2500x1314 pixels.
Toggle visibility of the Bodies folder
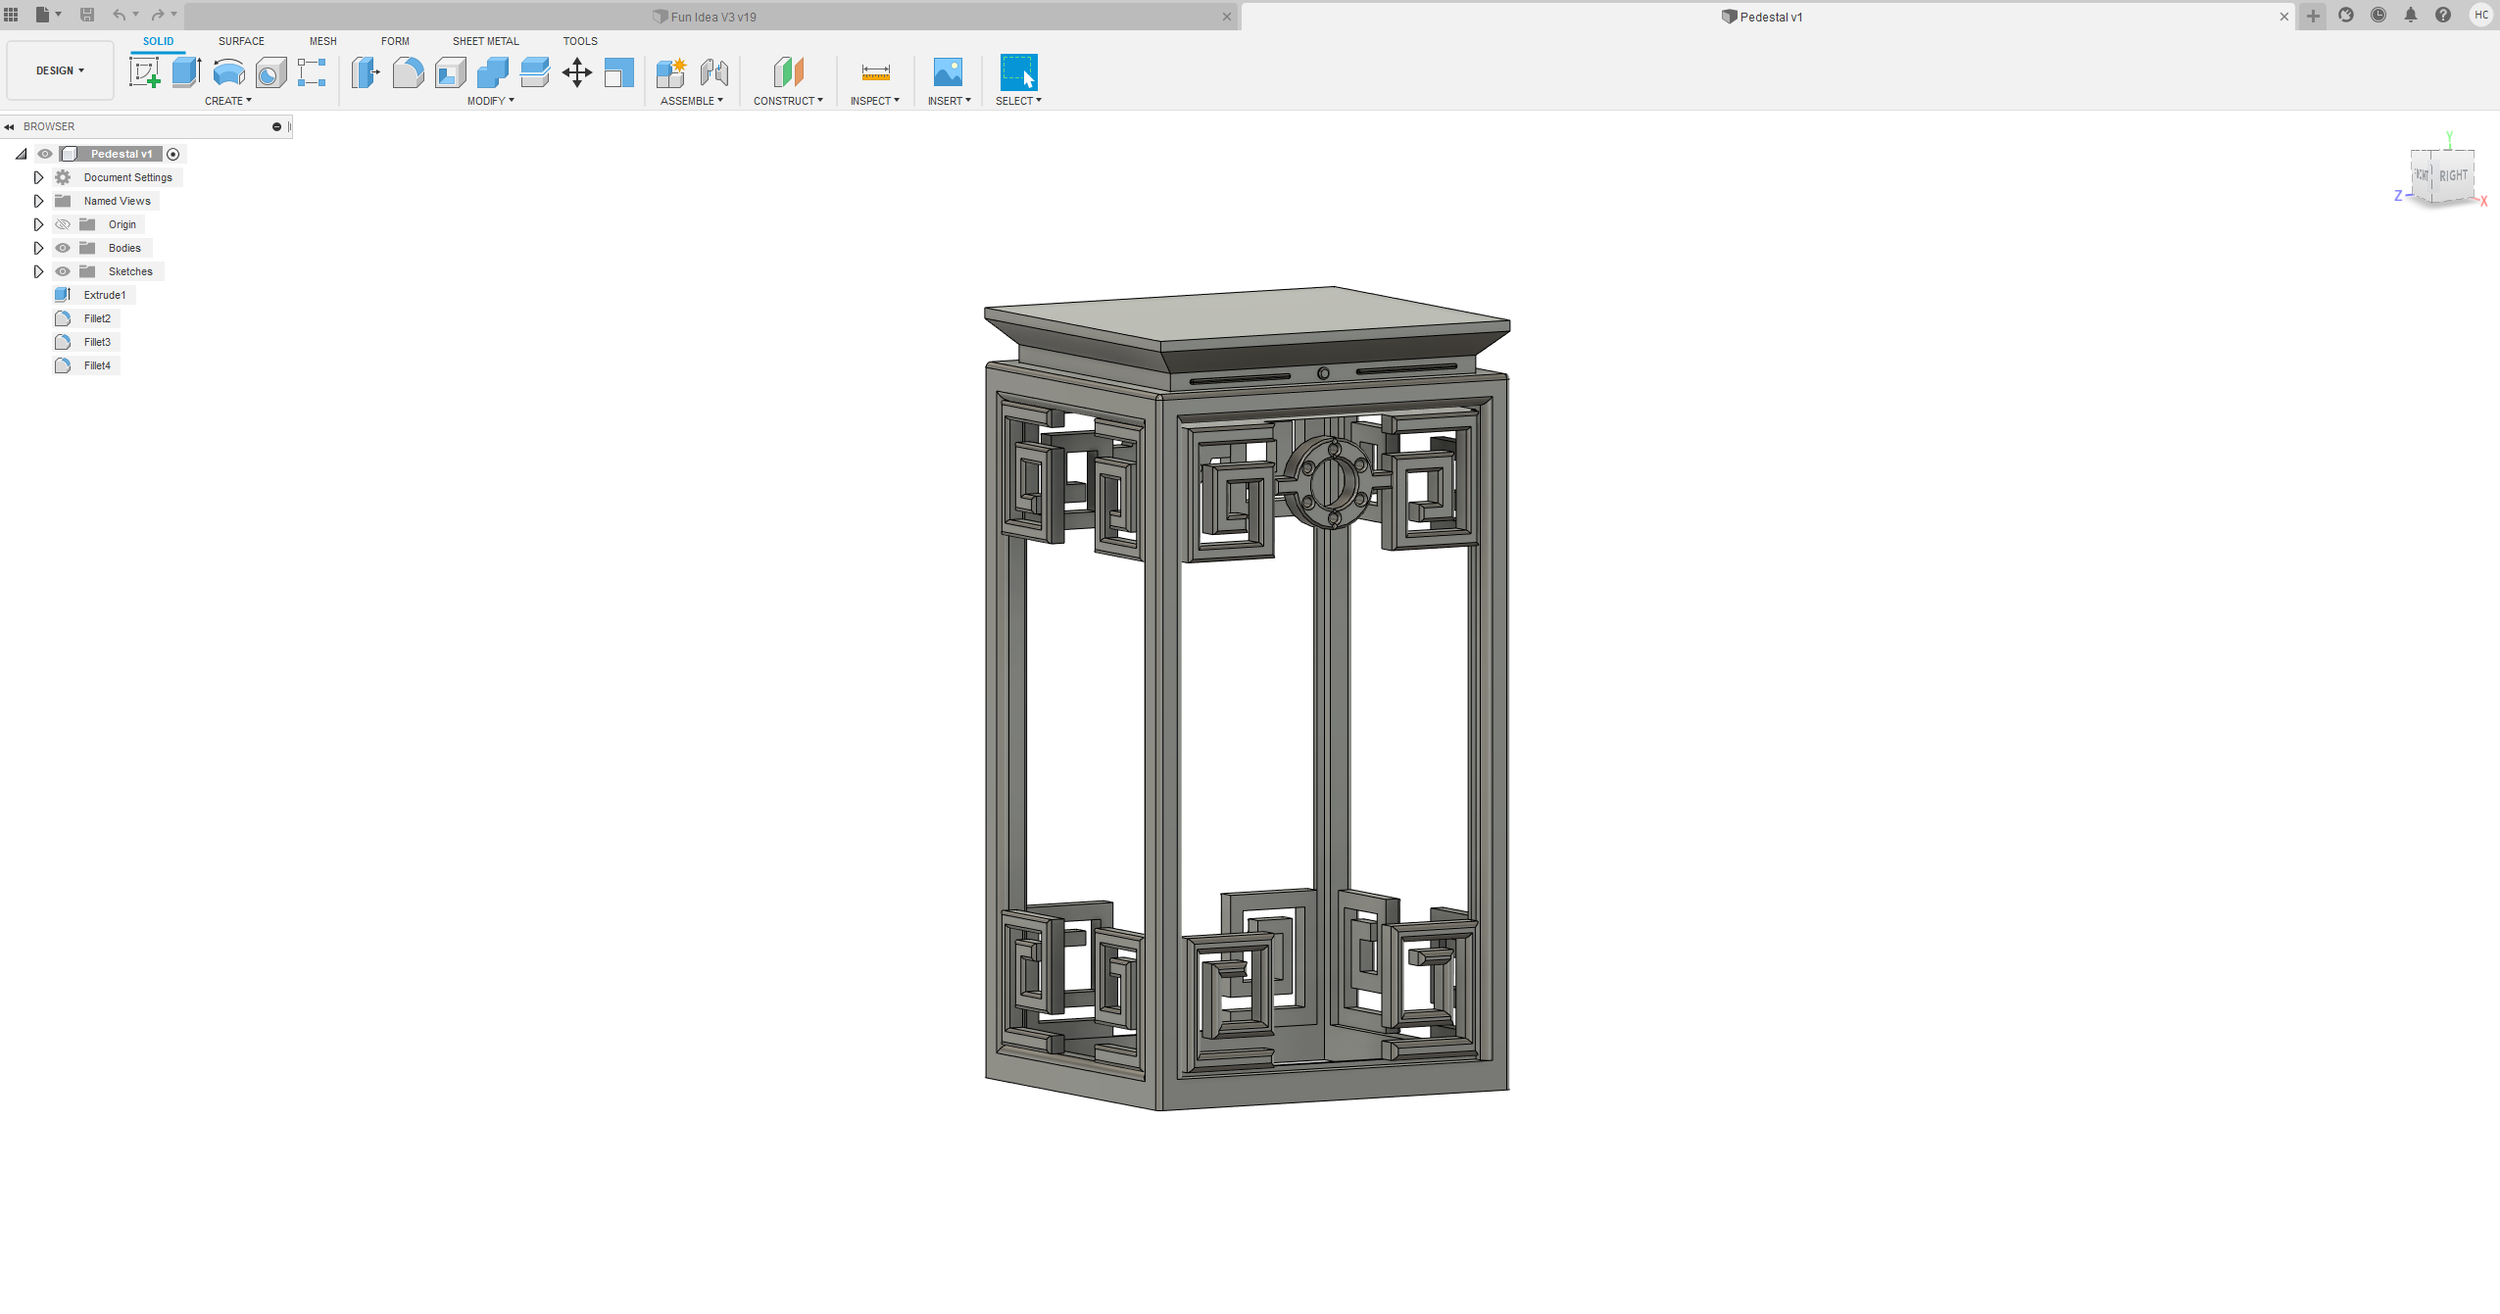[x=63, y=248]
